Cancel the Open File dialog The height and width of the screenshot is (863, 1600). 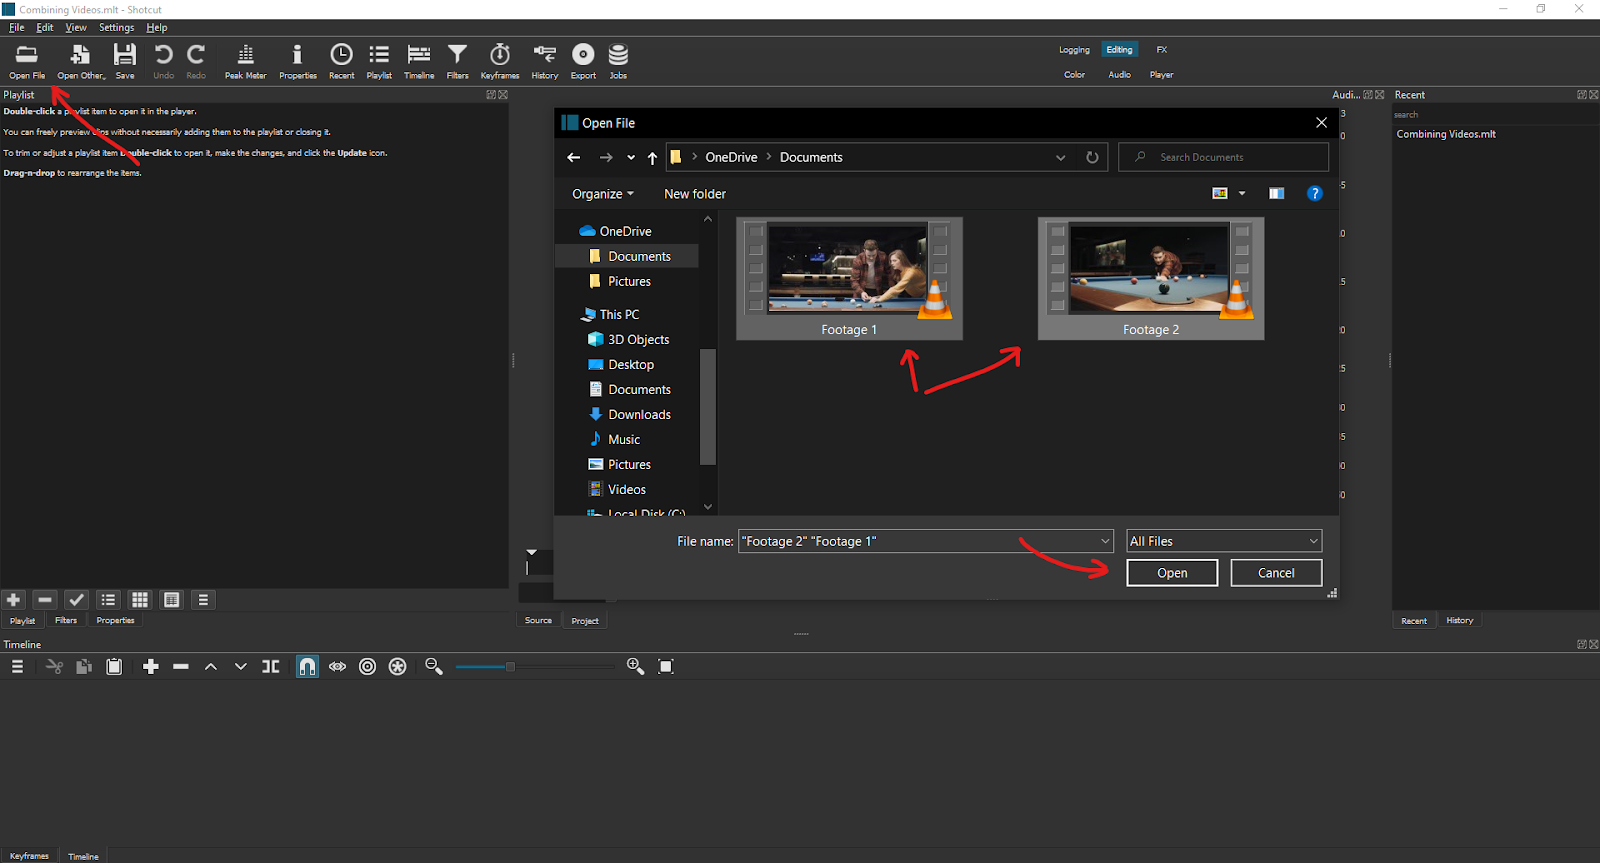point(1276,573)
